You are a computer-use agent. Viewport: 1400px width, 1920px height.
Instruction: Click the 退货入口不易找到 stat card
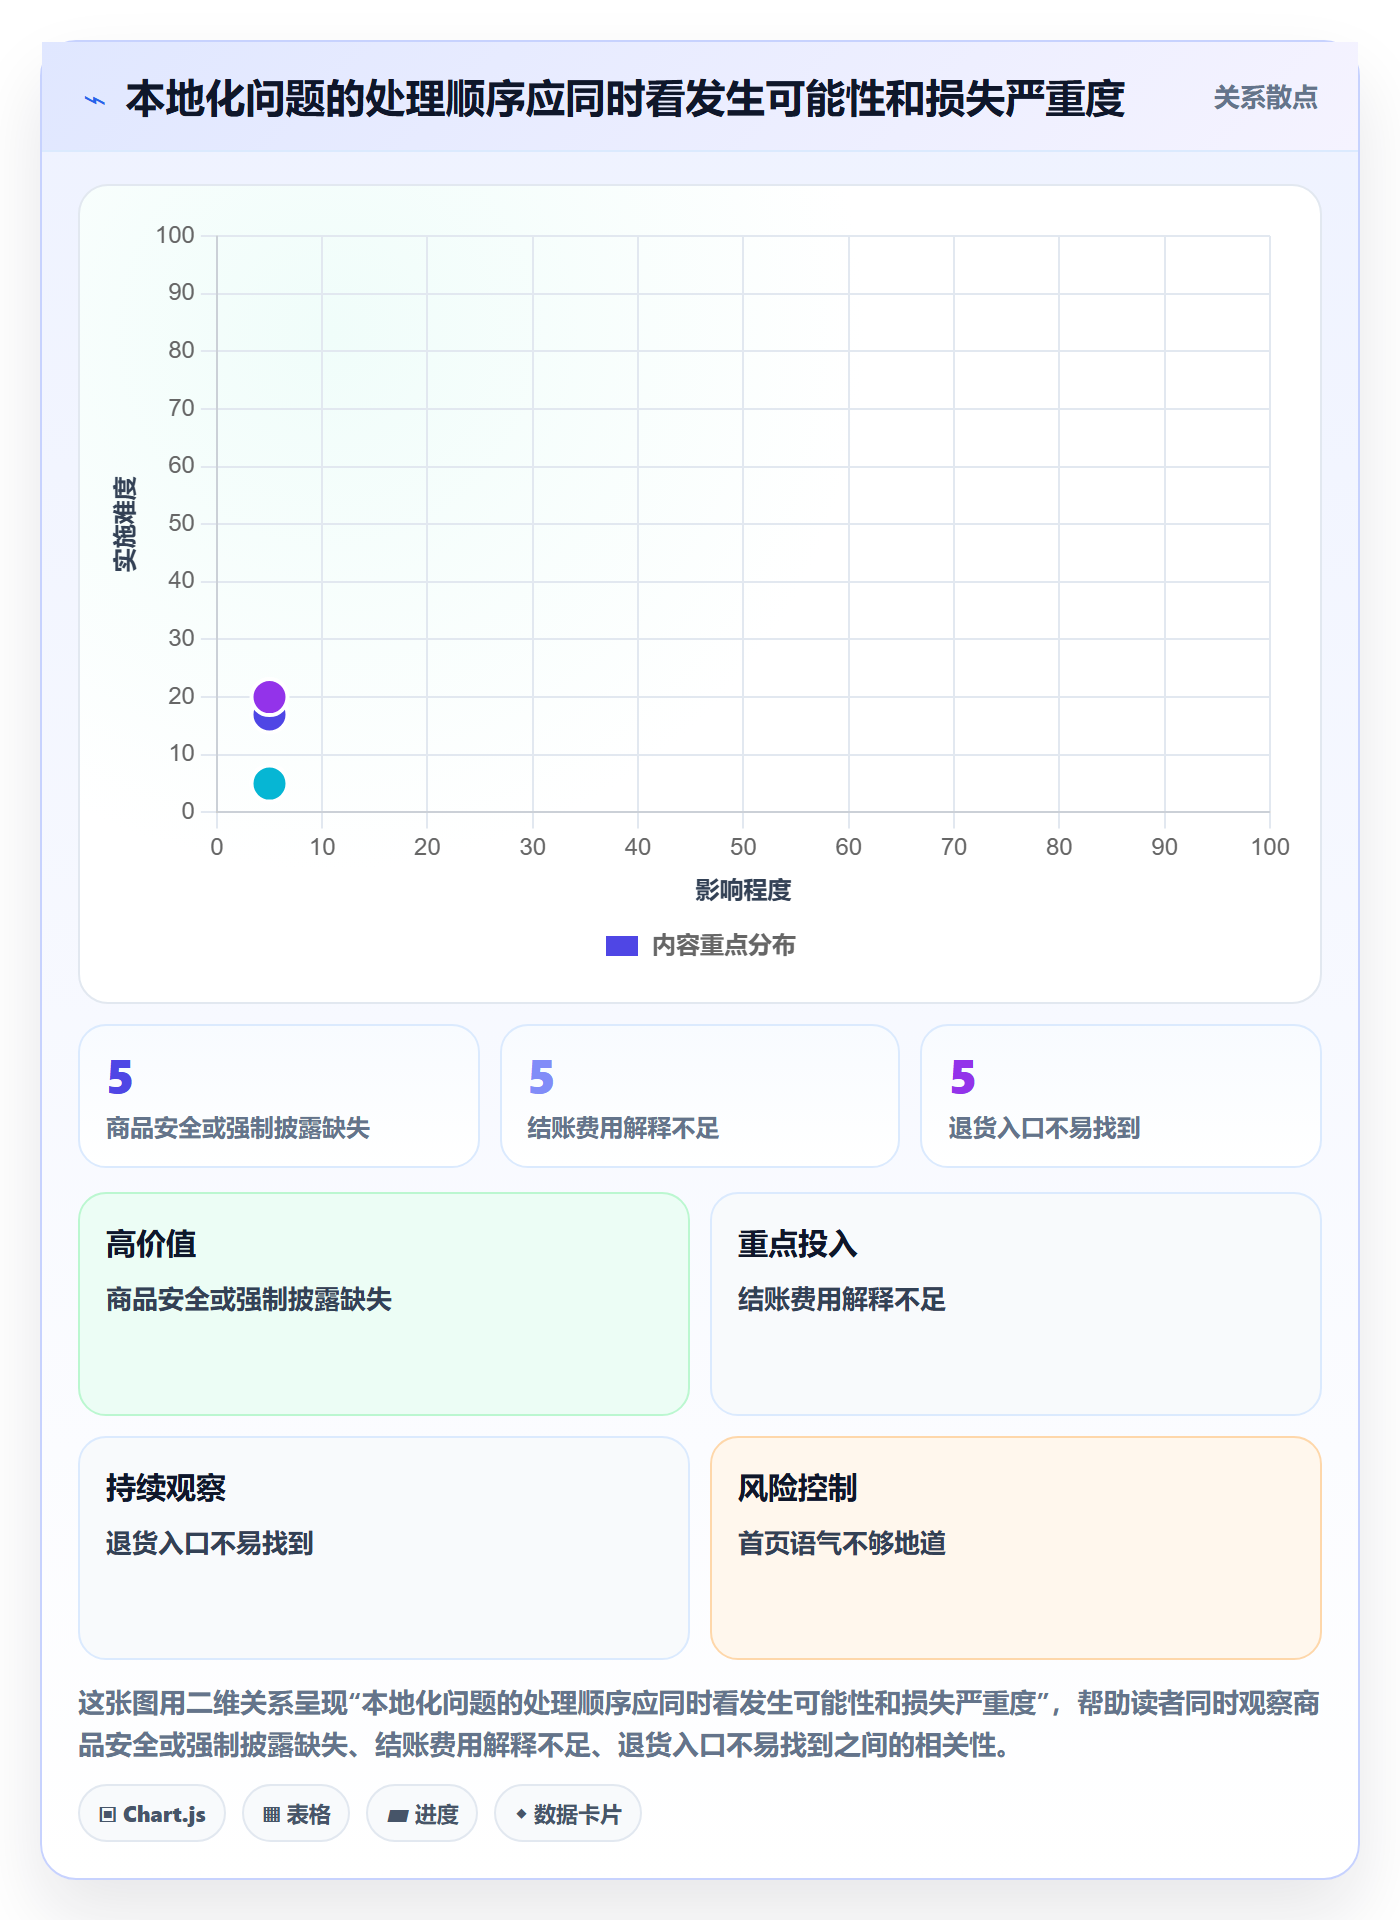(x=1121, y=1095)
